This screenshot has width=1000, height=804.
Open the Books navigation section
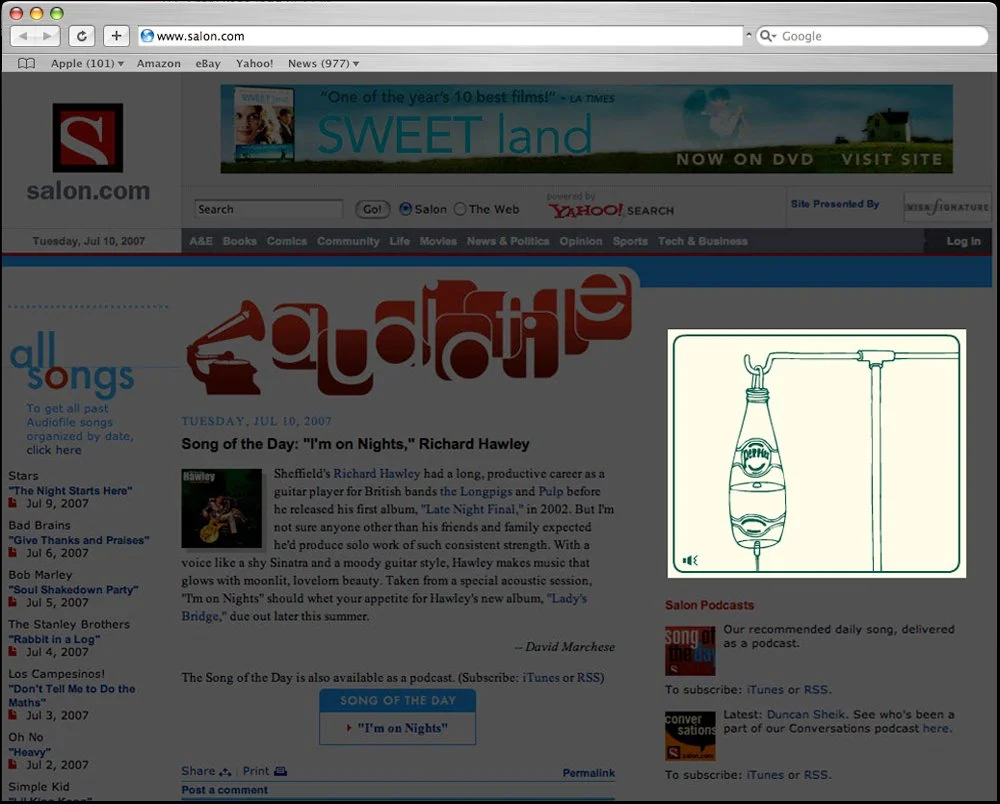click(240, 241)
